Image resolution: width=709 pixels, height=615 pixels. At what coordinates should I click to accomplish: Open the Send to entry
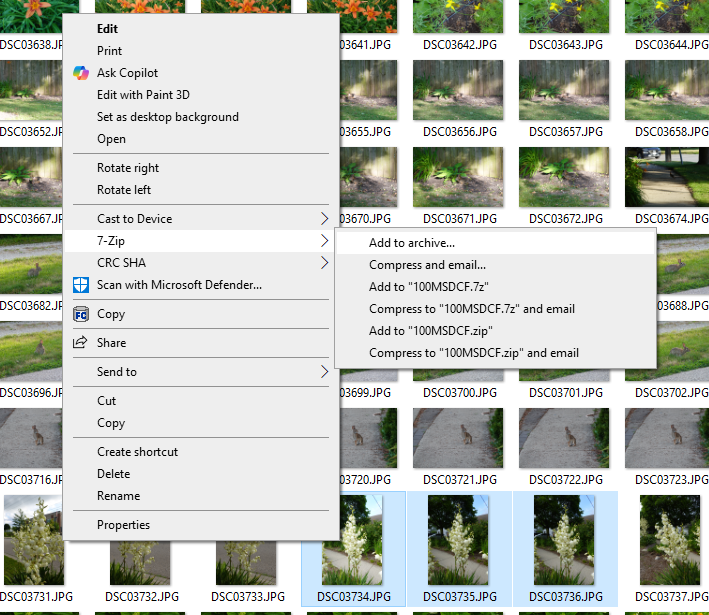click(201, 372)
